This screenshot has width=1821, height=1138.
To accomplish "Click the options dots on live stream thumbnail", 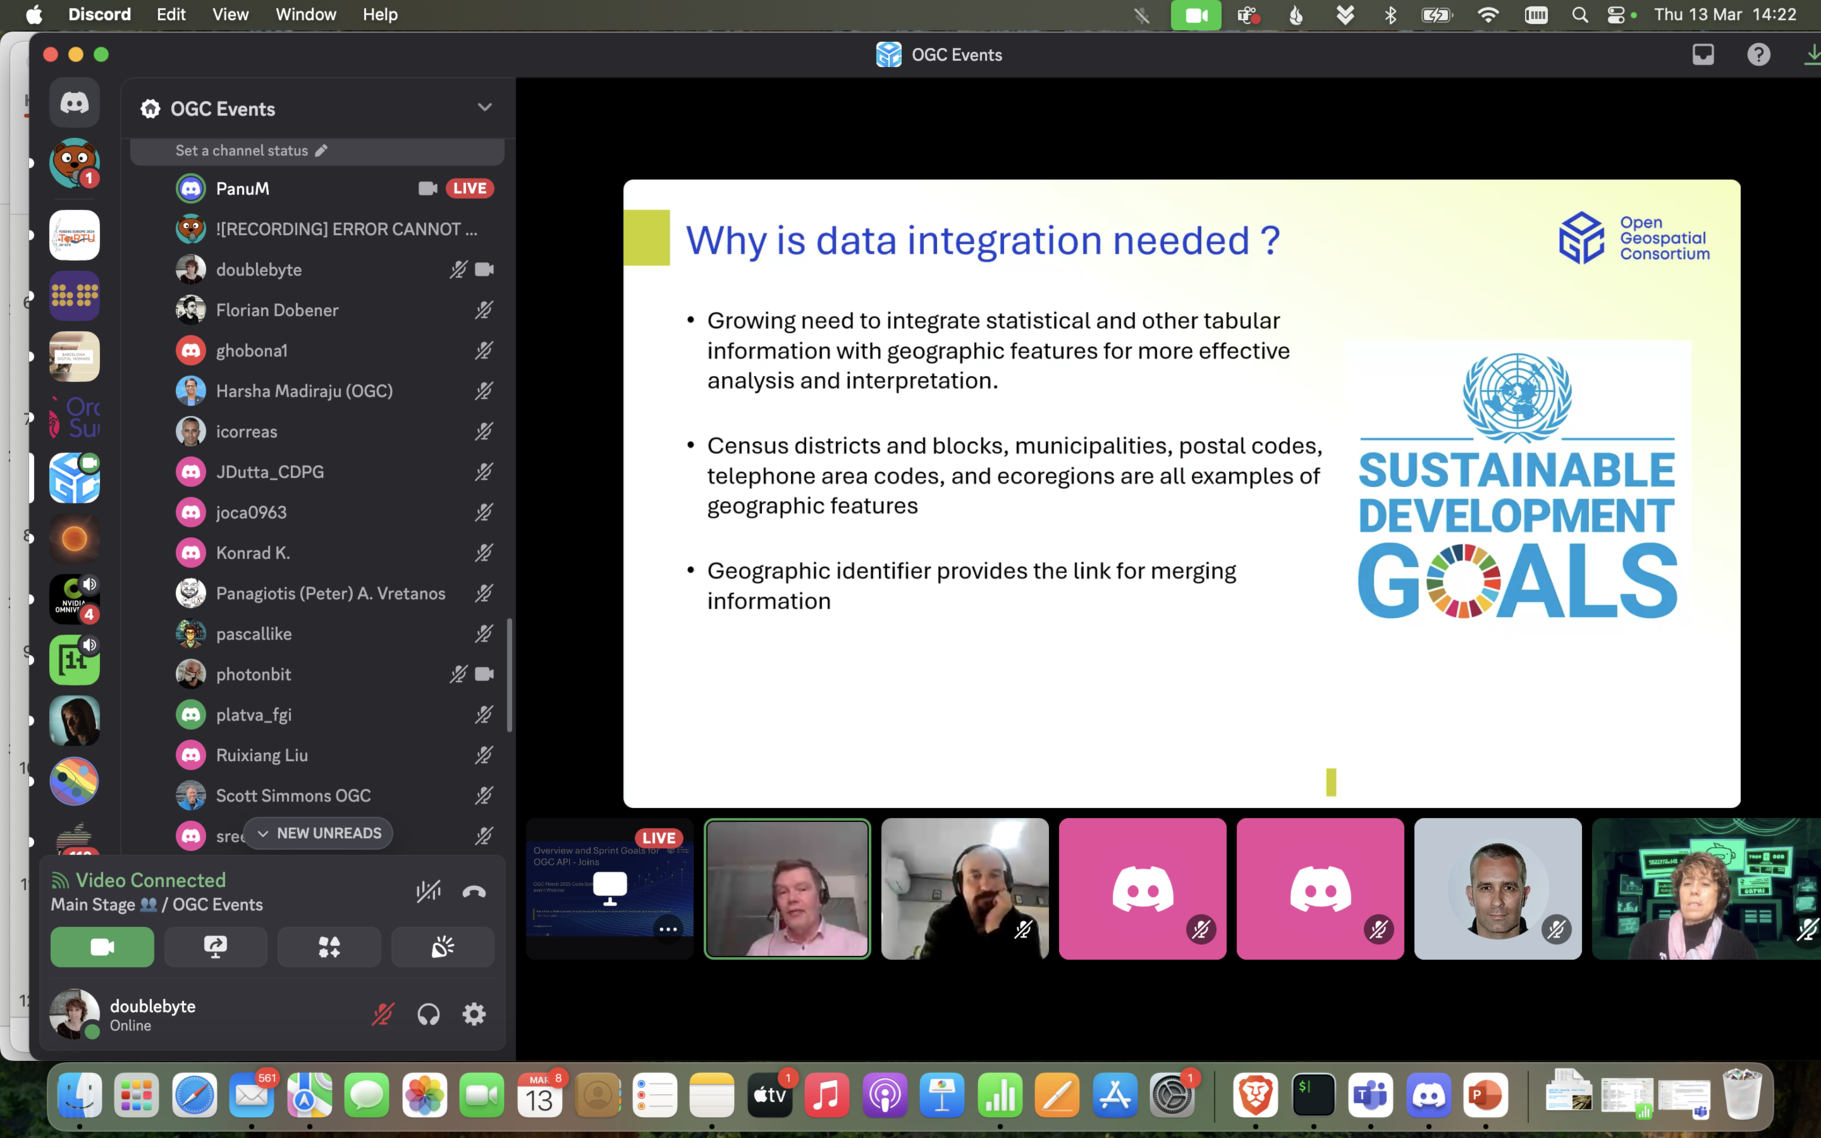I will click(x=668, y=929).
